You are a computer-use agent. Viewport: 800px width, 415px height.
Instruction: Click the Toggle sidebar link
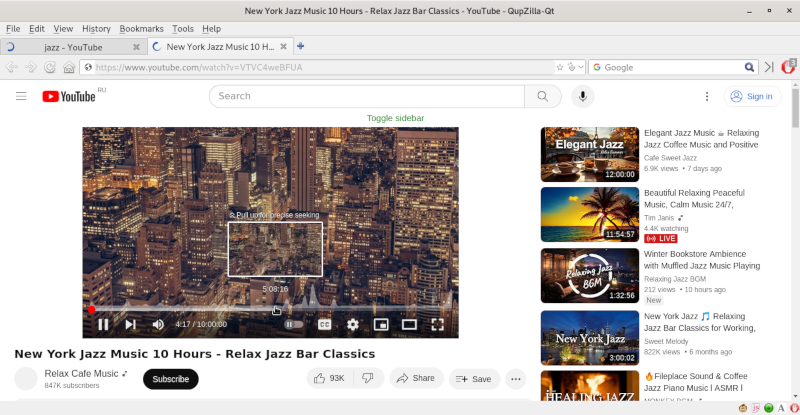click(x=395, y=118)
